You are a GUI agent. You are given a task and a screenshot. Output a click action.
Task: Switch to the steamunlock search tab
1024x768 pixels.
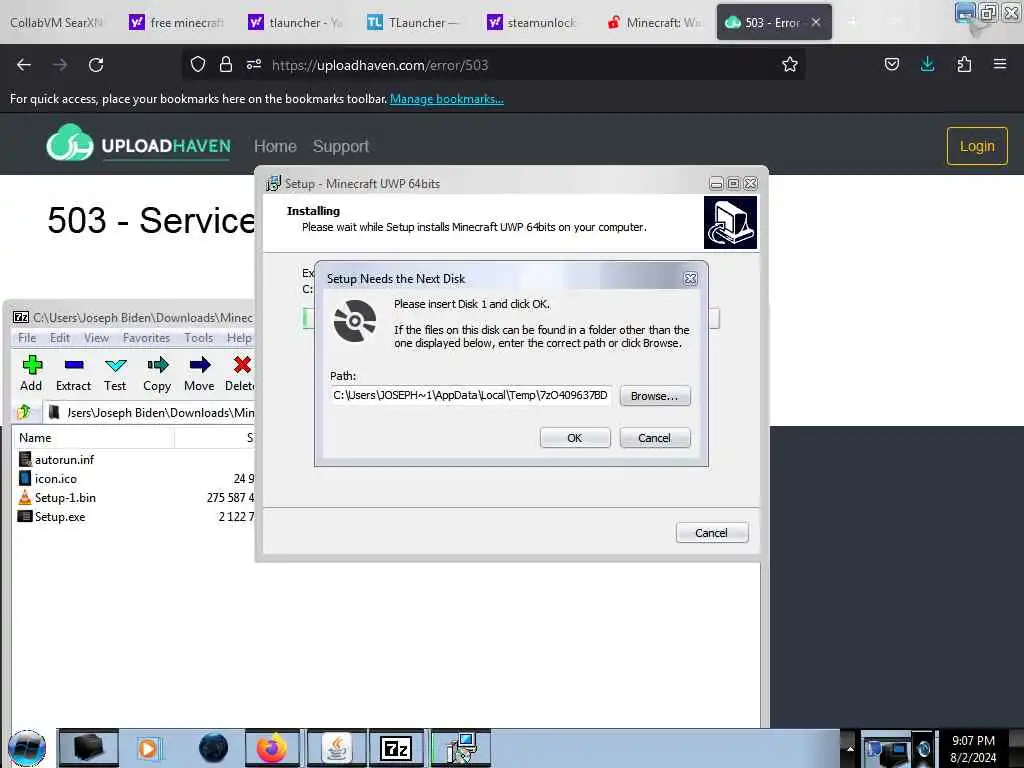coord(534,22)
